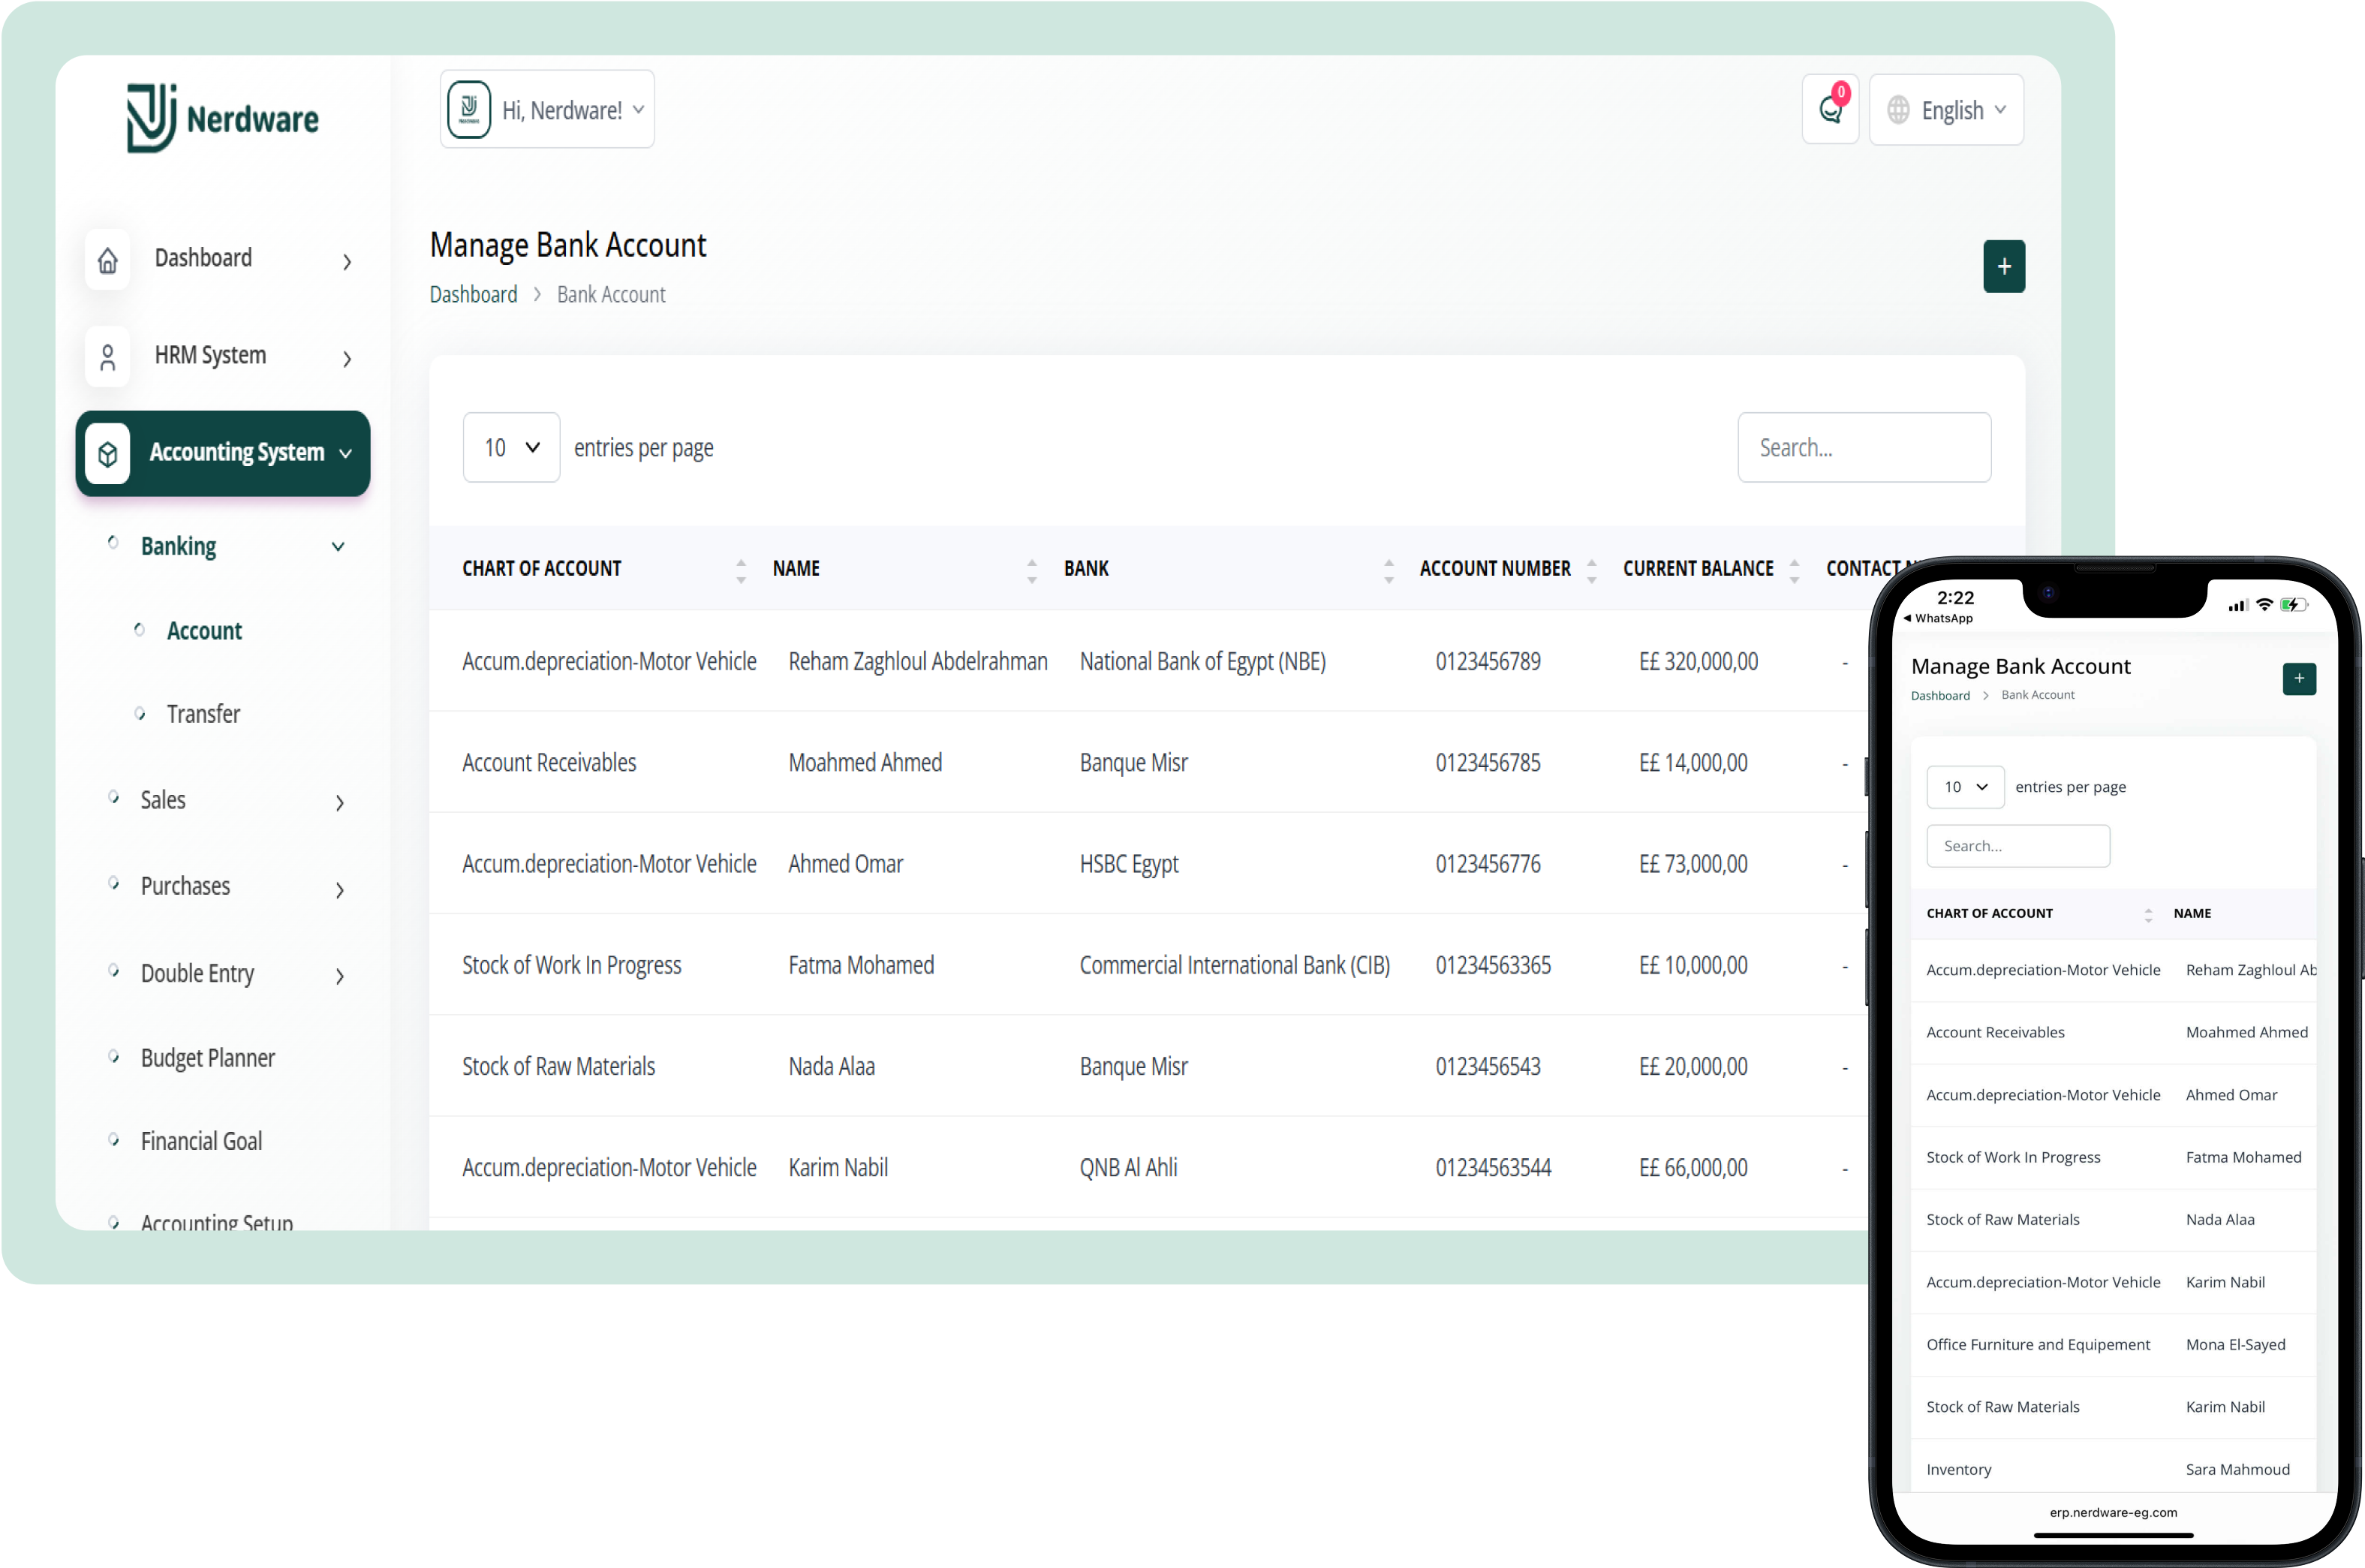Open the desktop entries per page dropdown
The height and width of the screenshot is (1568, 2365).
pos(511,448)
